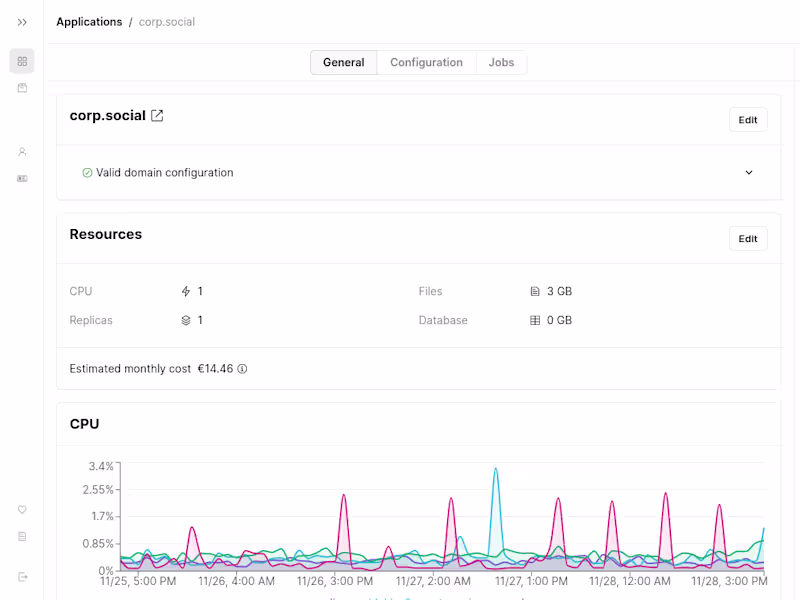
Task: Click the heart favorites icon in sidebar
Action: point(21,509)
